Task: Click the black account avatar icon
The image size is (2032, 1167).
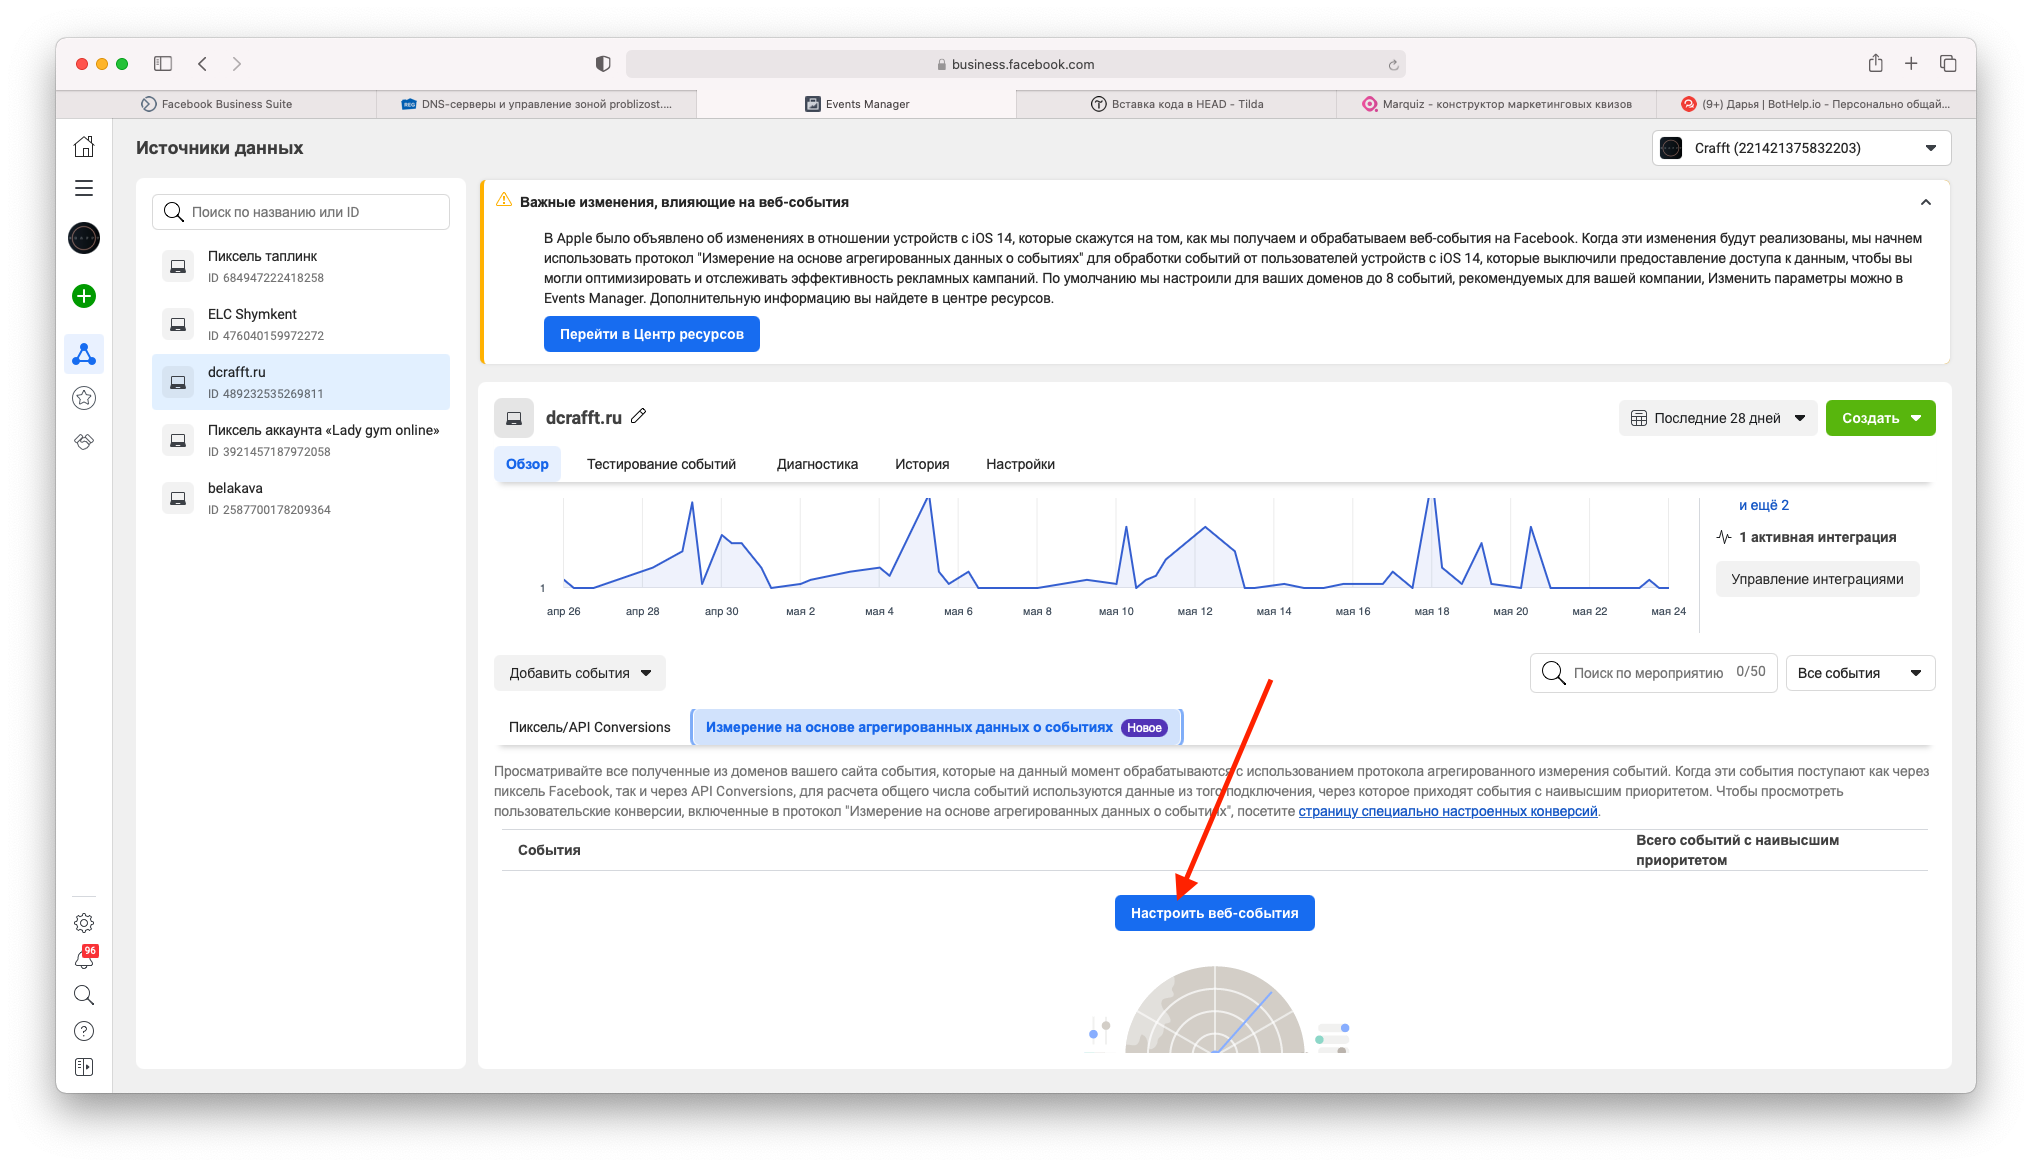Action: [x=84, y=238]
